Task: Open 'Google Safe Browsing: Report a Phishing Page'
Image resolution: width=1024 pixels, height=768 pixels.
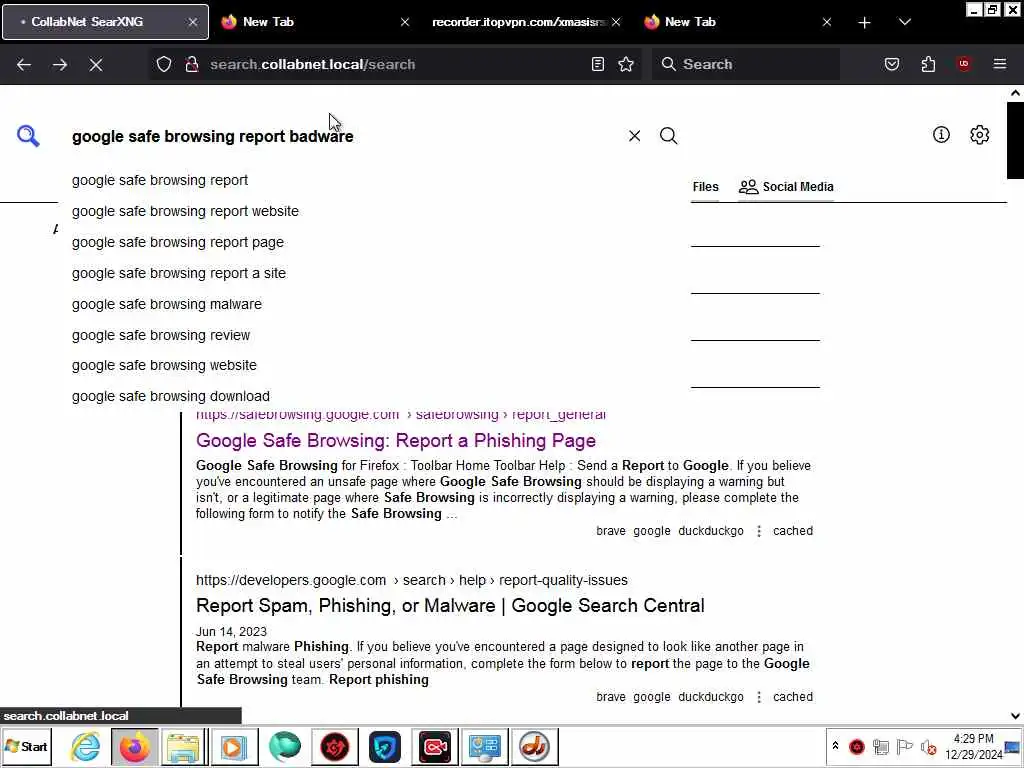Action: (396, 441)
